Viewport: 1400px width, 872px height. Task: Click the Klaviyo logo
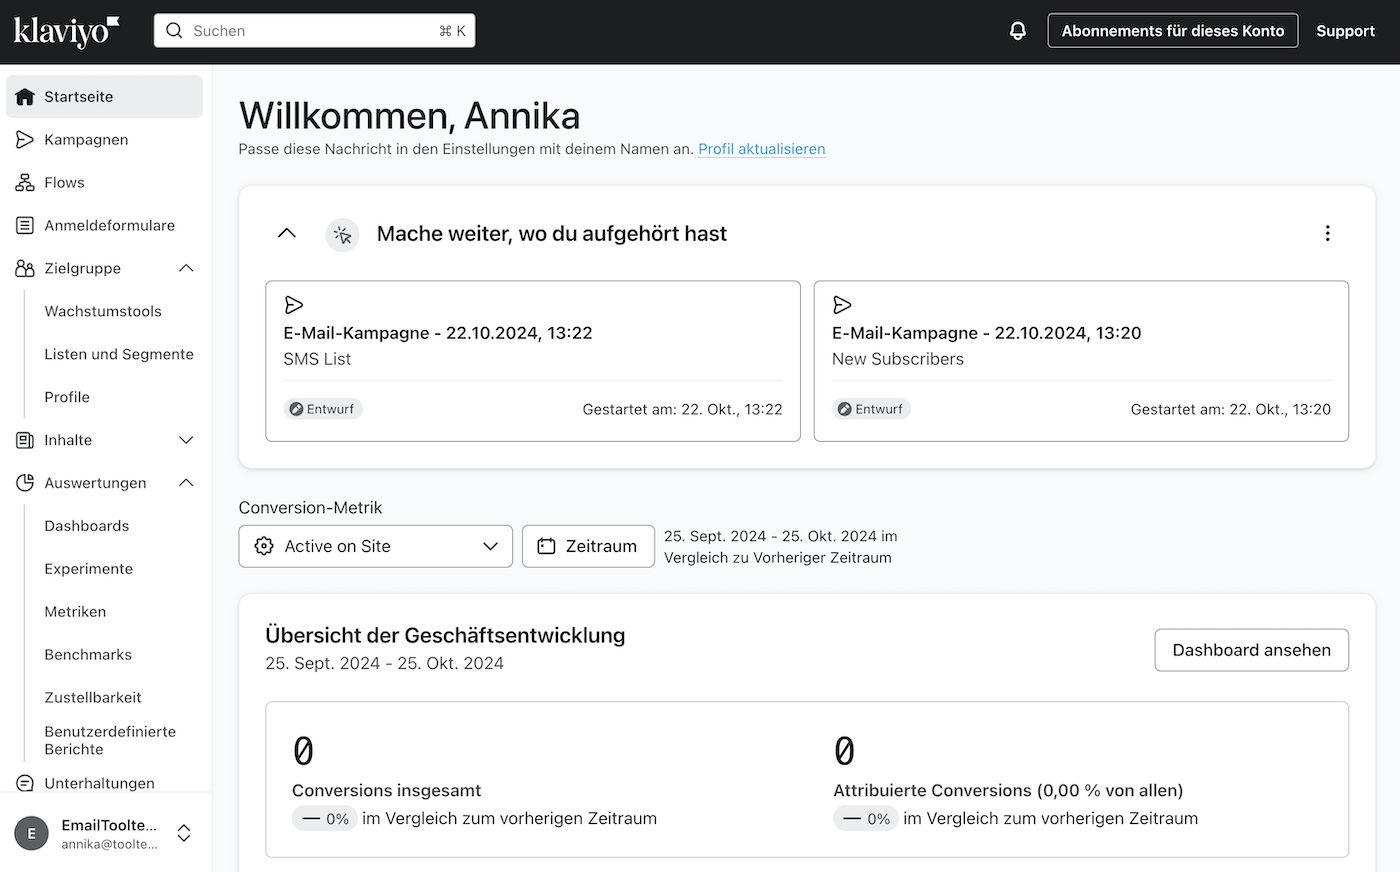coord(66,31)
